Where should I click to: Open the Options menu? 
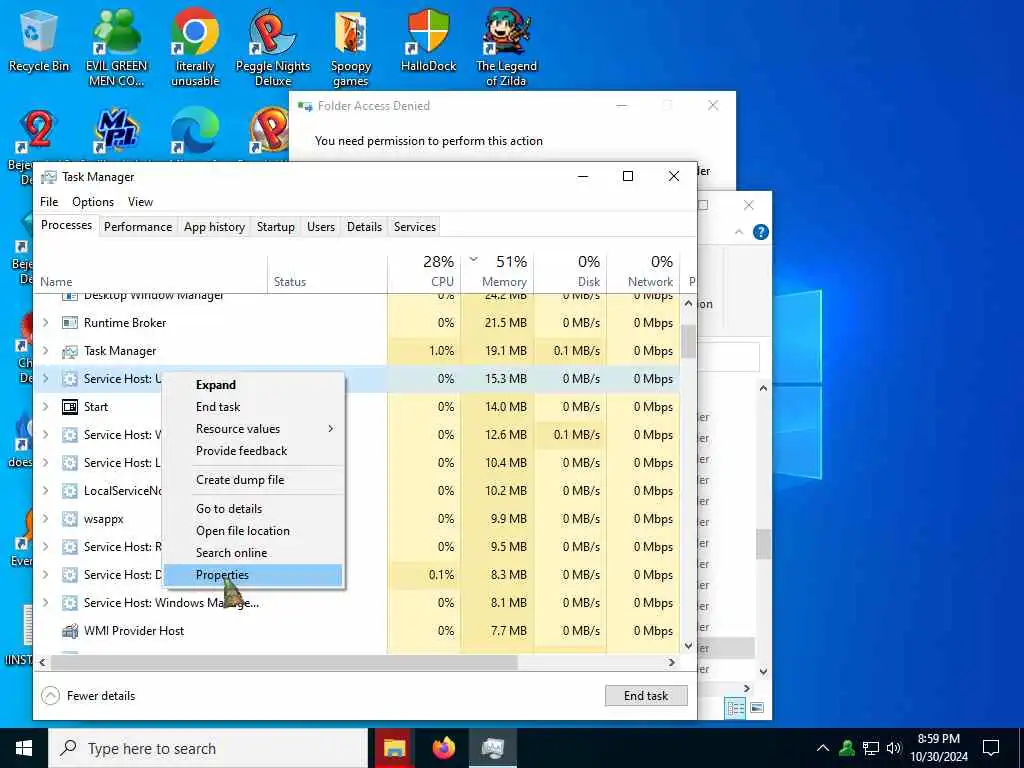[93, 202]
